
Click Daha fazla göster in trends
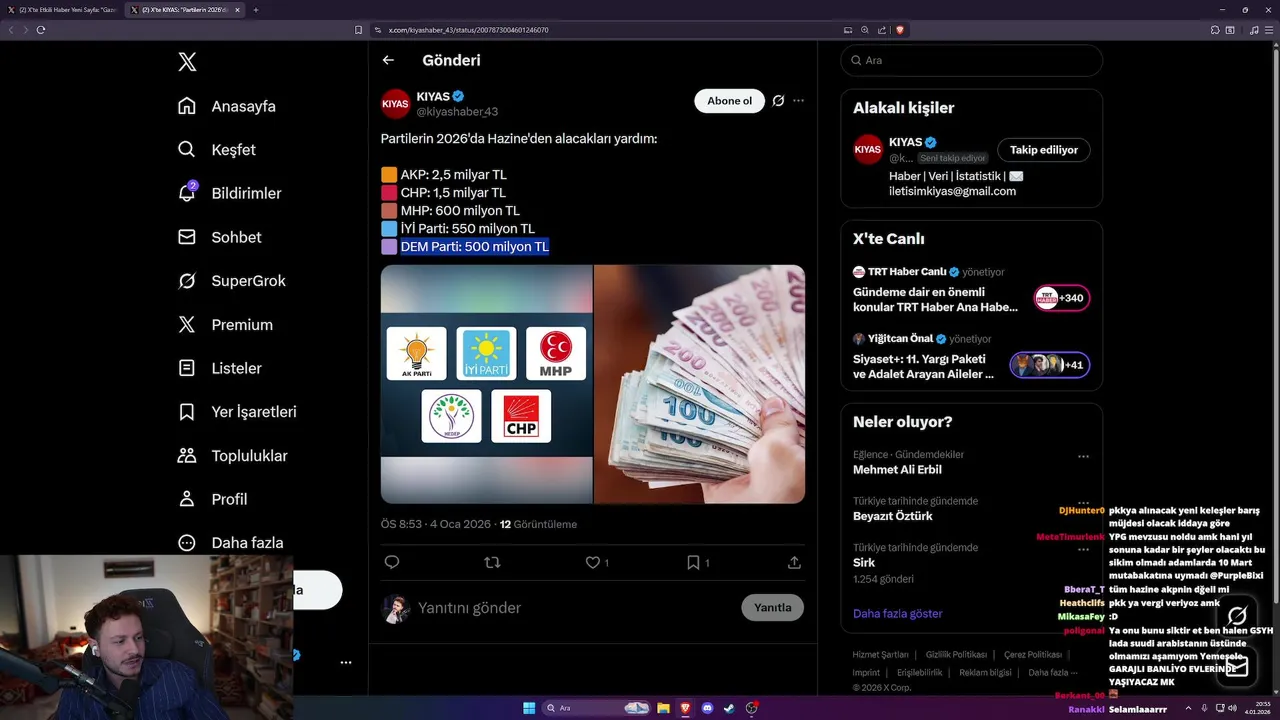(897, 613)
